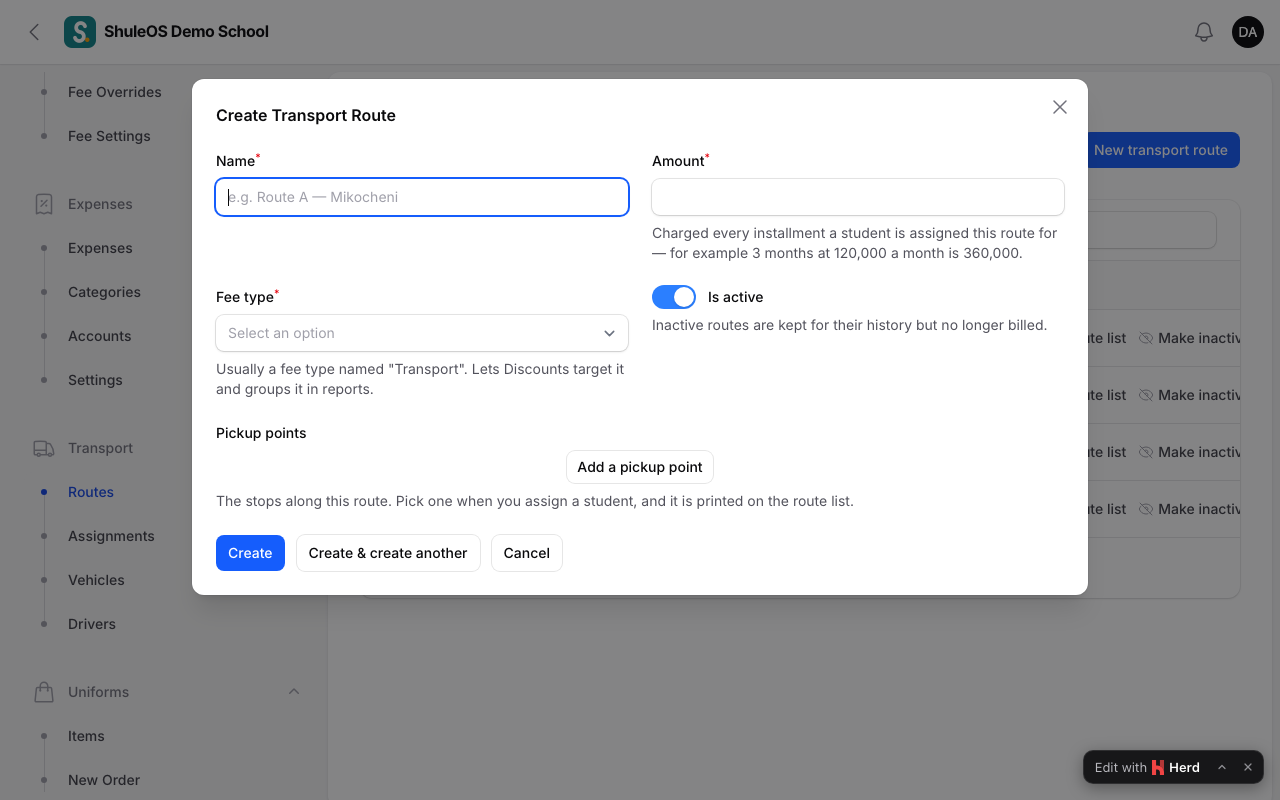Click Create & create another
Screen dimensions: 1280x800
[388, 553]
